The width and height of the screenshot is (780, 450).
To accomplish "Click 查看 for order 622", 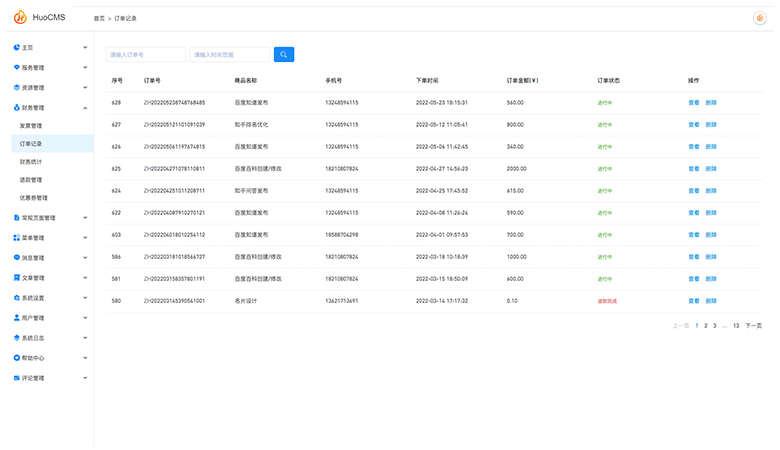I will click(694, 213).
